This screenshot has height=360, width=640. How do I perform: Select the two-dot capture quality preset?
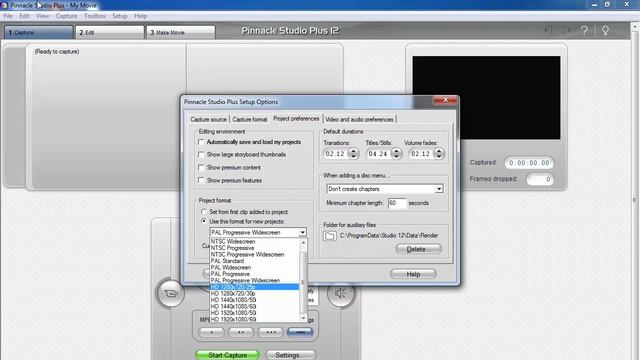click(241, 332)
